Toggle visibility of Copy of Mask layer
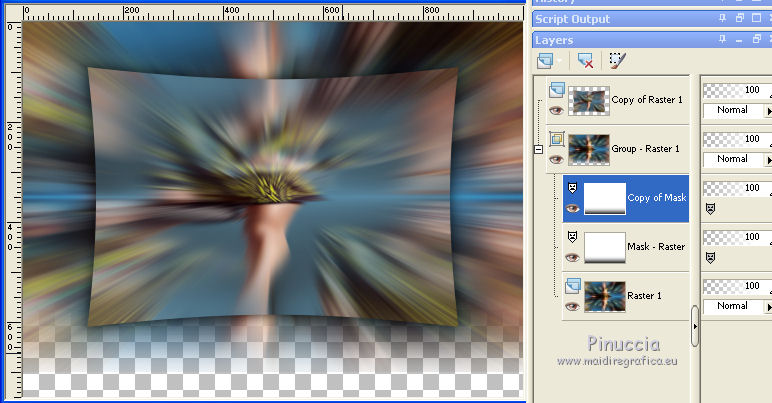Viewport: 772px width, 403px height. pos(572,209)
